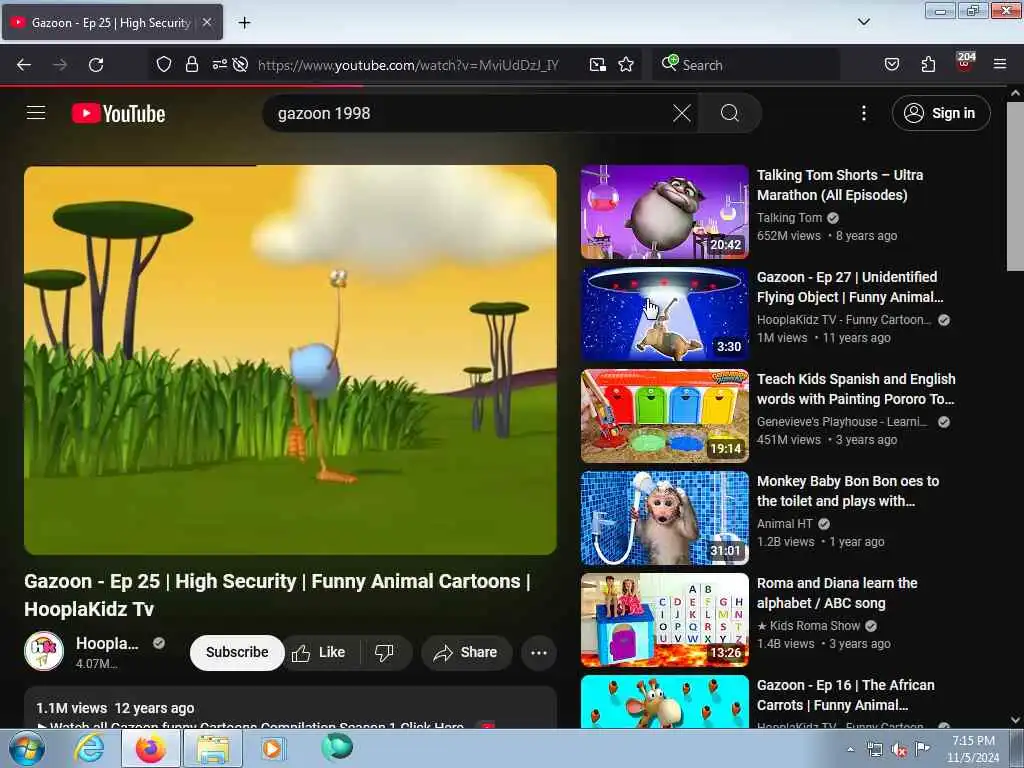The width and height of the screenshot is (1024, 768).
Task: Open Talking Tom Shorts Ultra Marathon title
Action: coord(840,185)
